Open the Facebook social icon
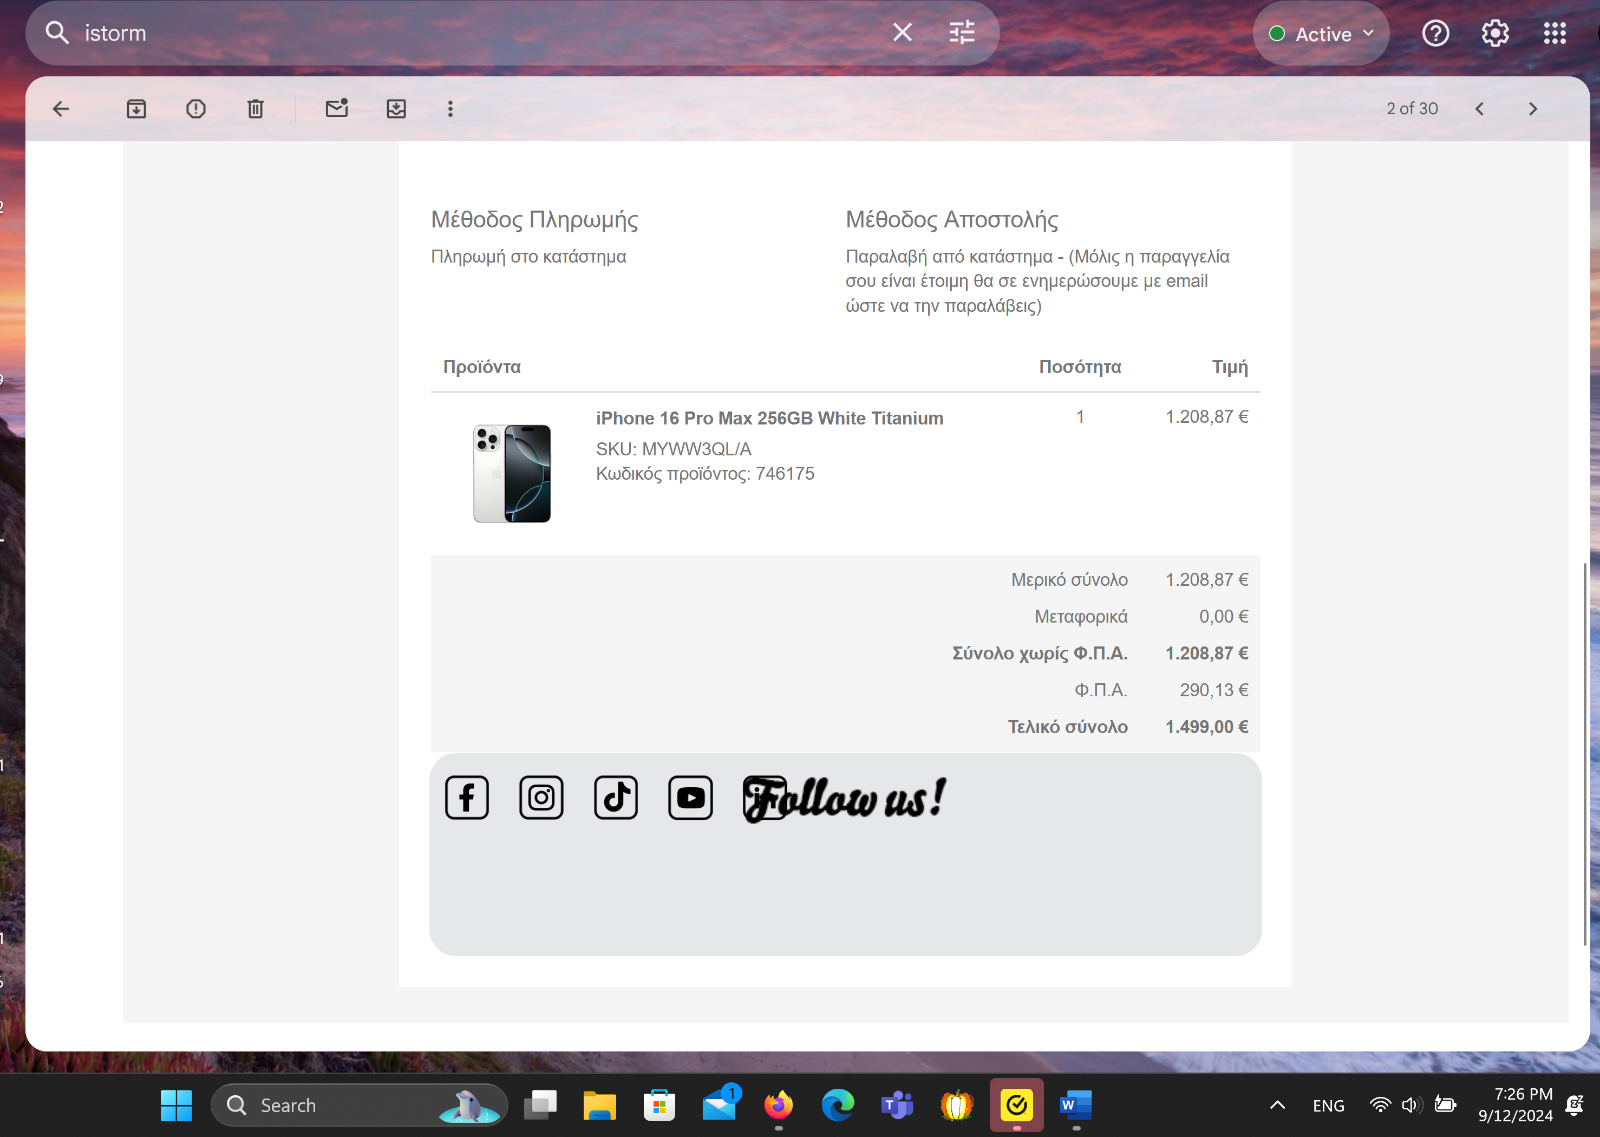The width and height of the screenshot is (1600, 1137). click(467, 798)
